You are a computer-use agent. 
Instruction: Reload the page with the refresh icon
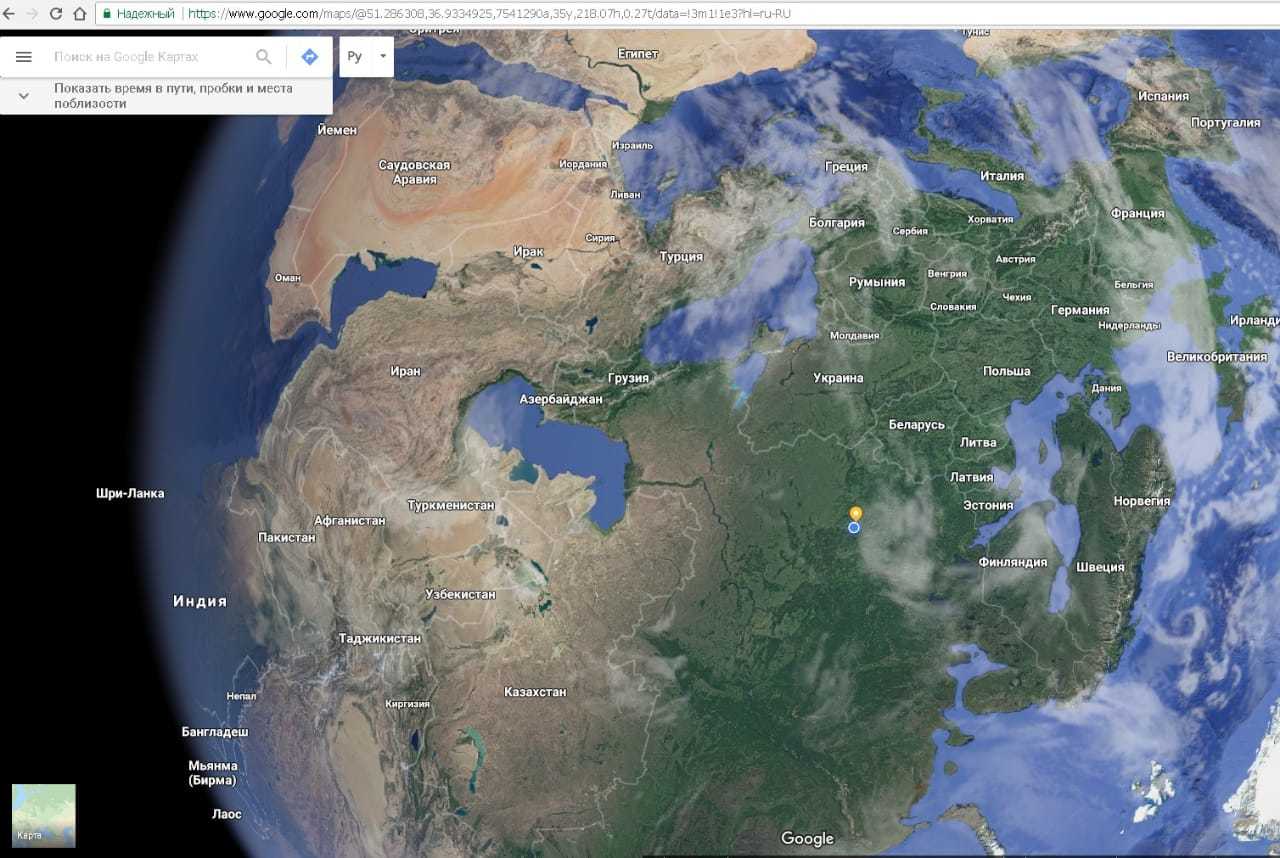click(x=56, y=14)
